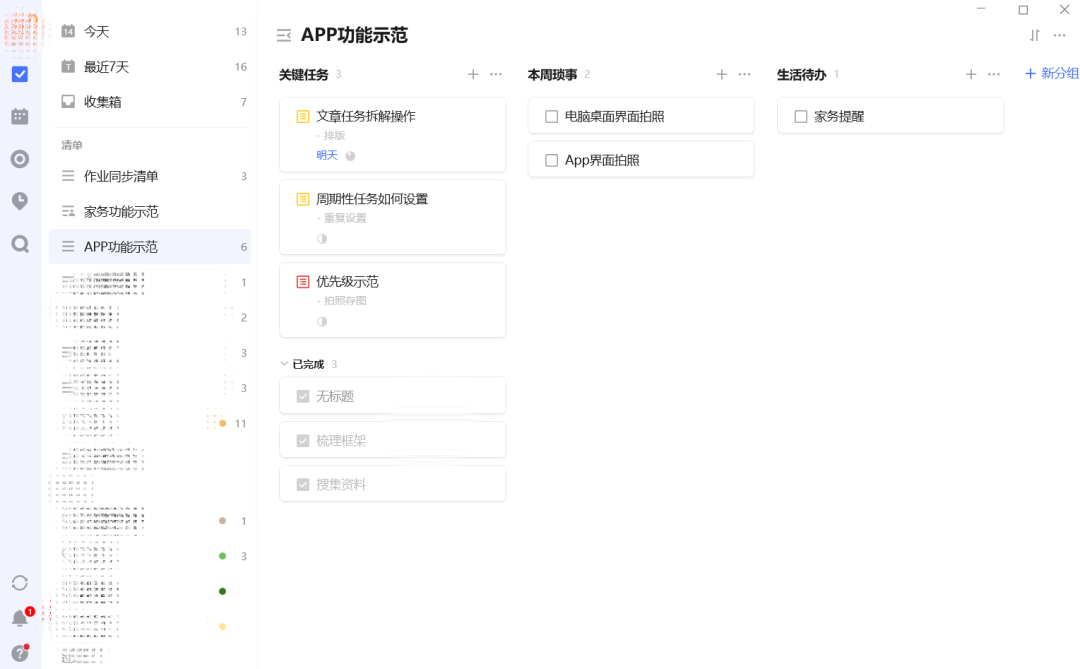Open more options for 本周琐事 column
Viewport: 1080px width, 669px height.
[x=745, y=74]
